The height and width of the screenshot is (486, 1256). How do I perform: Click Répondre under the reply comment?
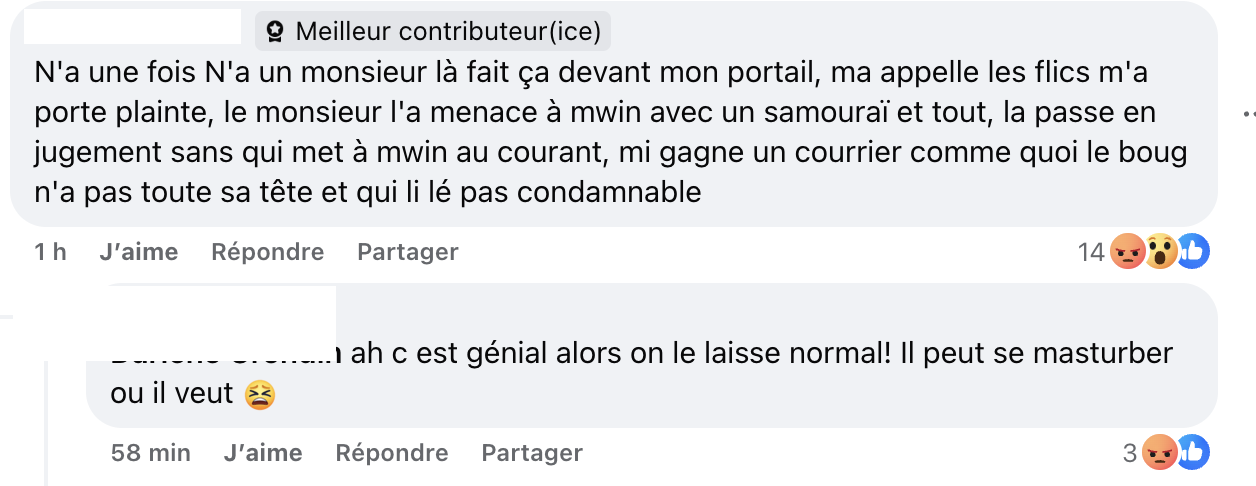392,453
